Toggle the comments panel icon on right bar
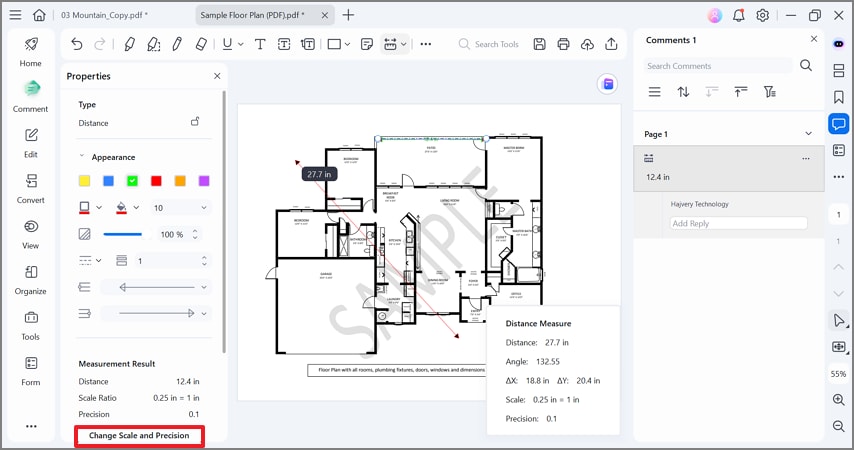This screenshot has height=450, width=854. (x=839, y=124)
